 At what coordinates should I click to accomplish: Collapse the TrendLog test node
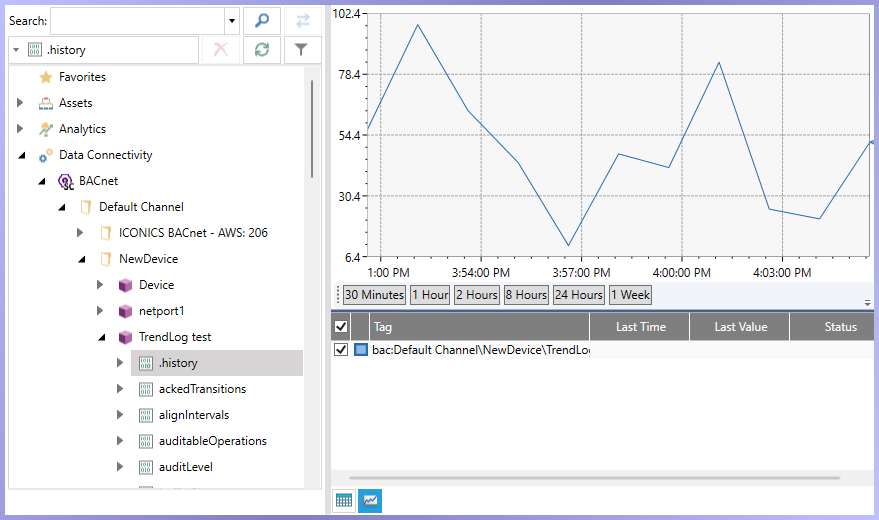tap(101, 337)
